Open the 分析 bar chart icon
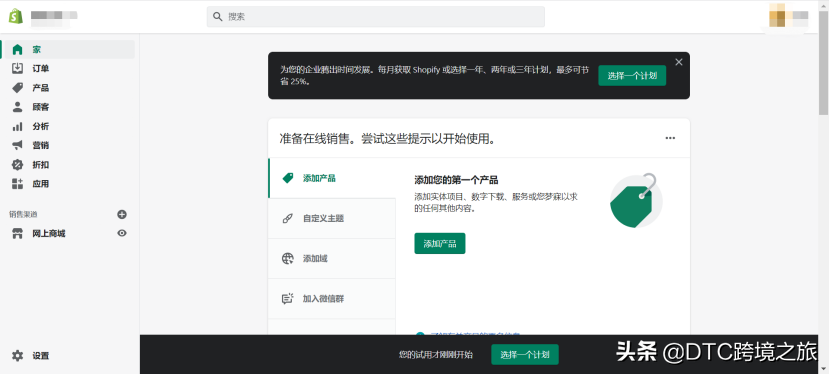830x375 pixels. pyautogui.click(x=17, y=127)
